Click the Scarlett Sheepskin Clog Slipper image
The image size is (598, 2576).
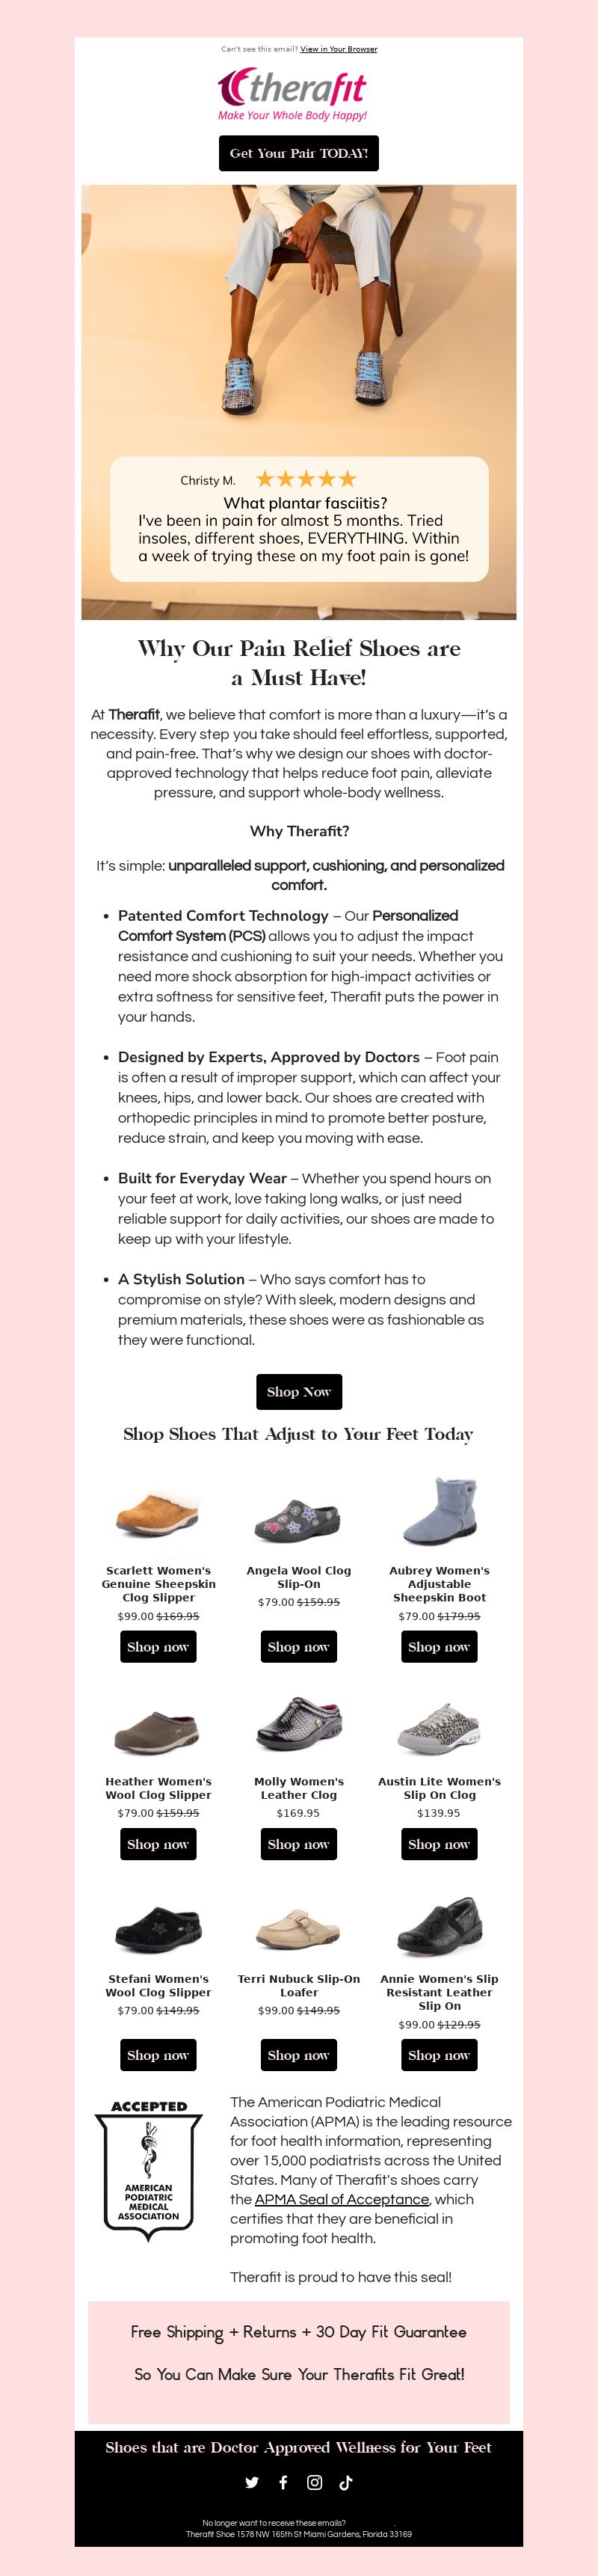[158, 1512]
